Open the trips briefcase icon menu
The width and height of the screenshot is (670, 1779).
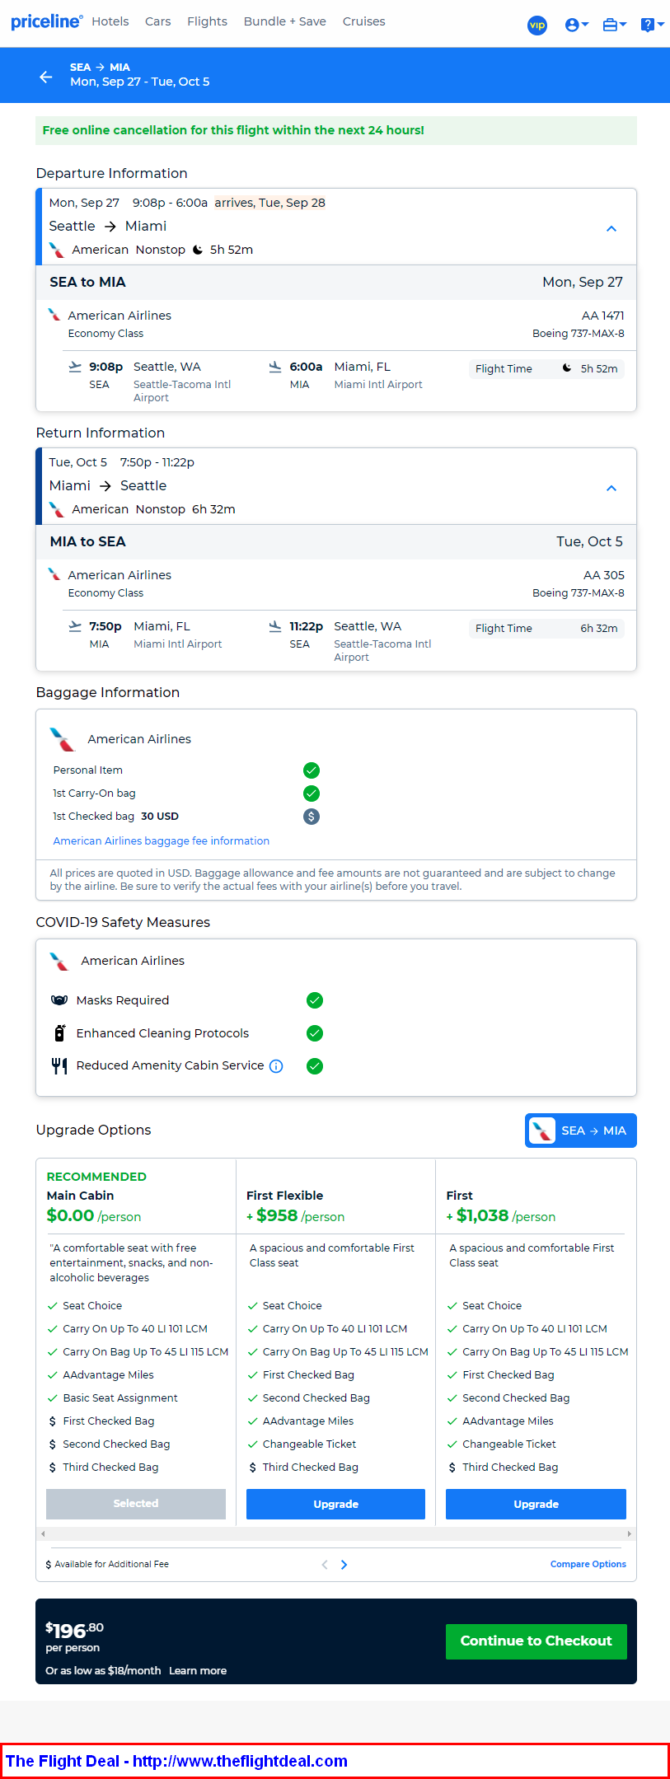click(x=614, y=25)
